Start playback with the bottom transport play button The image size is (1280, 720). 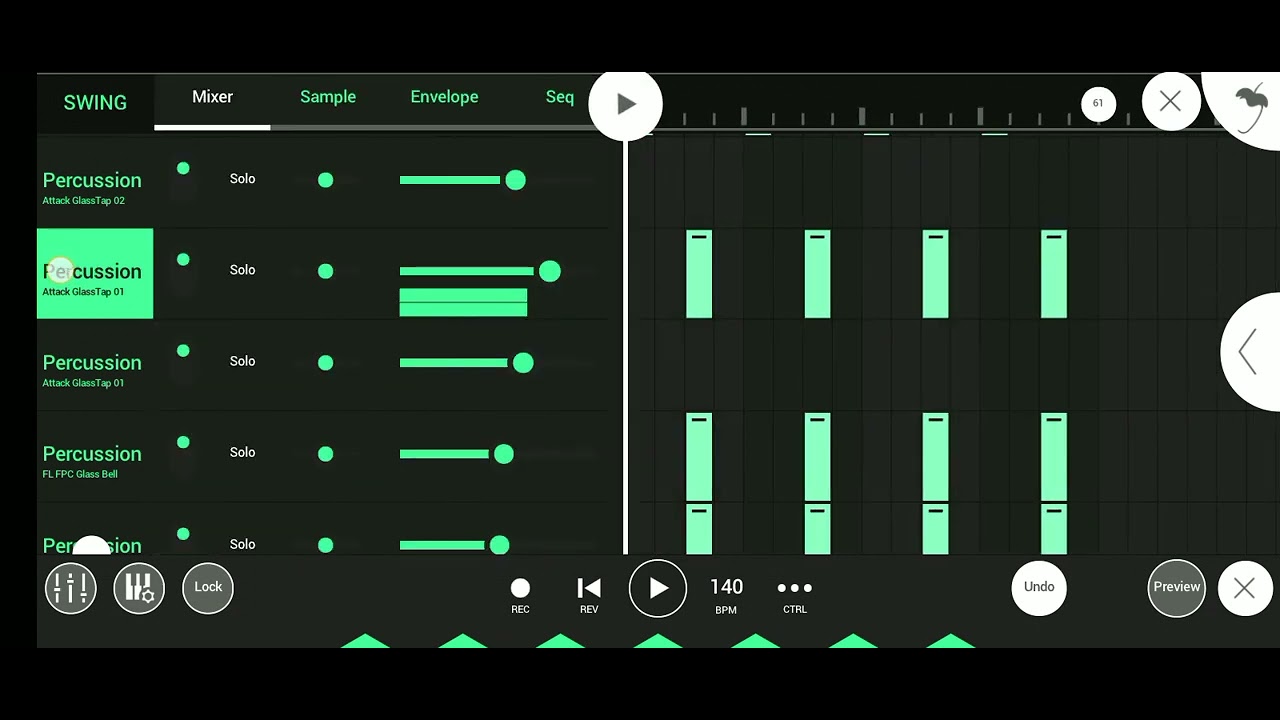[x=658, y=588]
